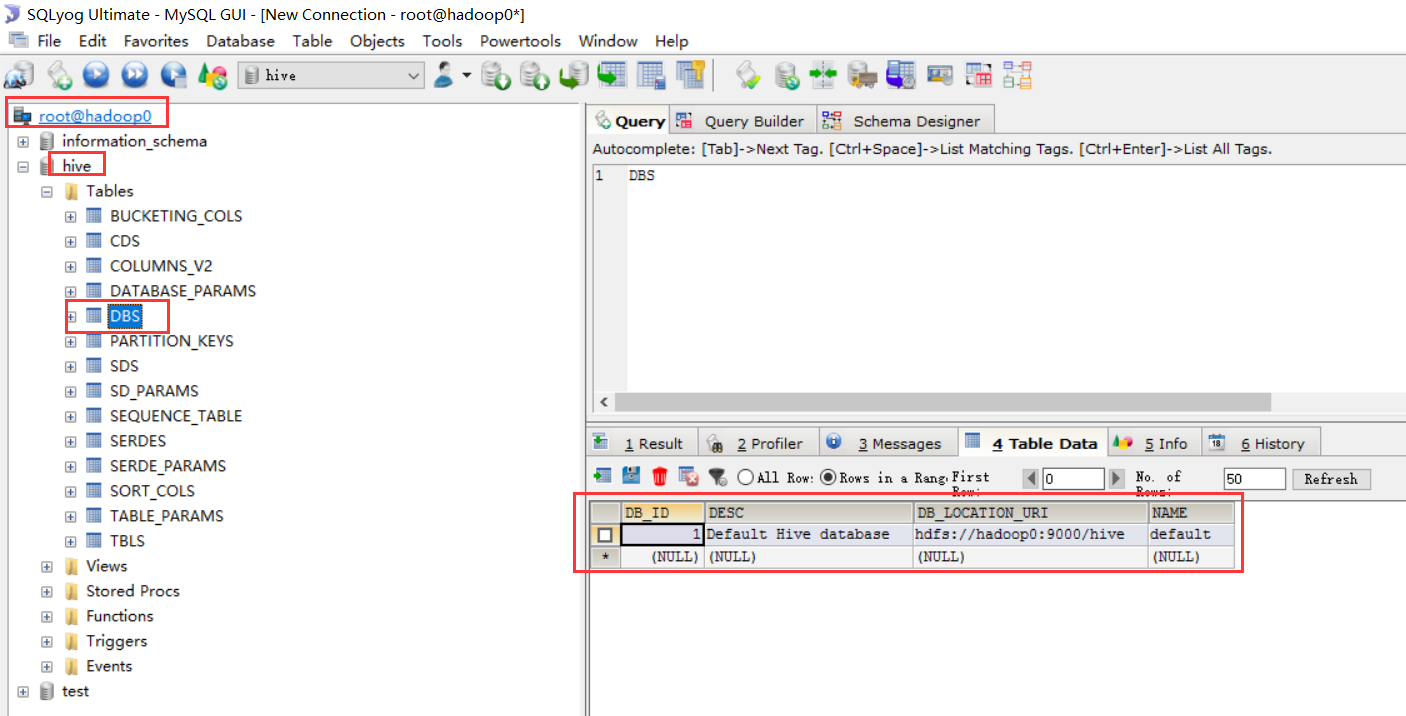Click the Execute Query play icon
Image resolution: width=1406 pixels, height=716 pixels.
coord(96,75)
